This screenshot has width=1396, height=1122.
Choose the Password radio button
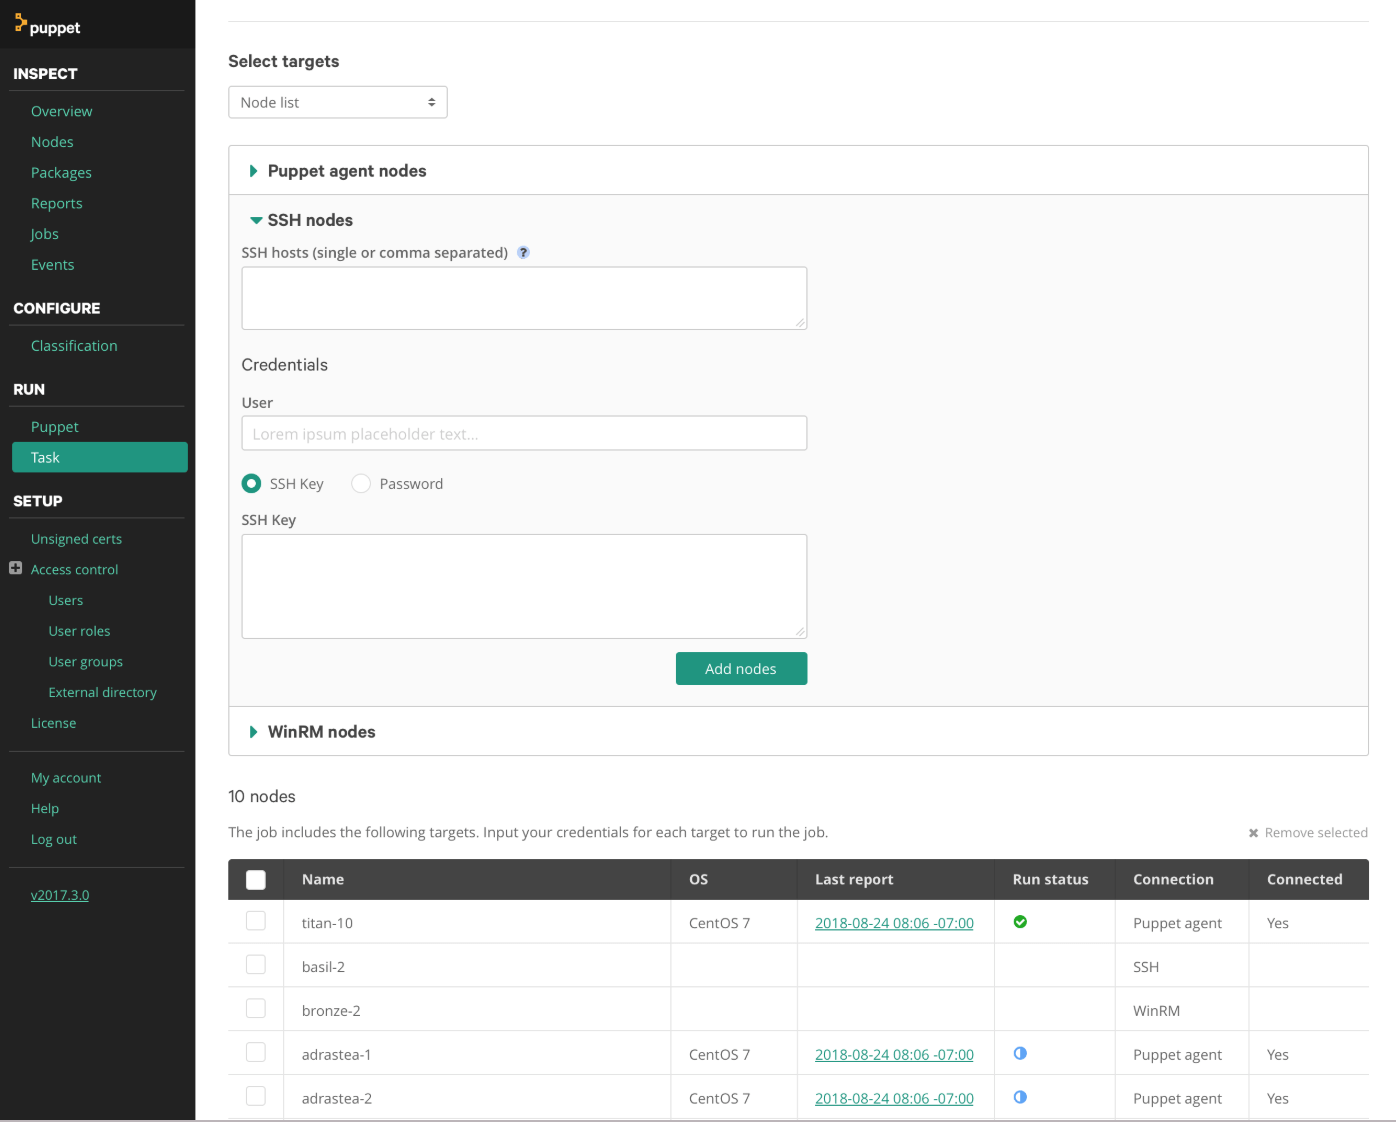(x=361, y=483)
